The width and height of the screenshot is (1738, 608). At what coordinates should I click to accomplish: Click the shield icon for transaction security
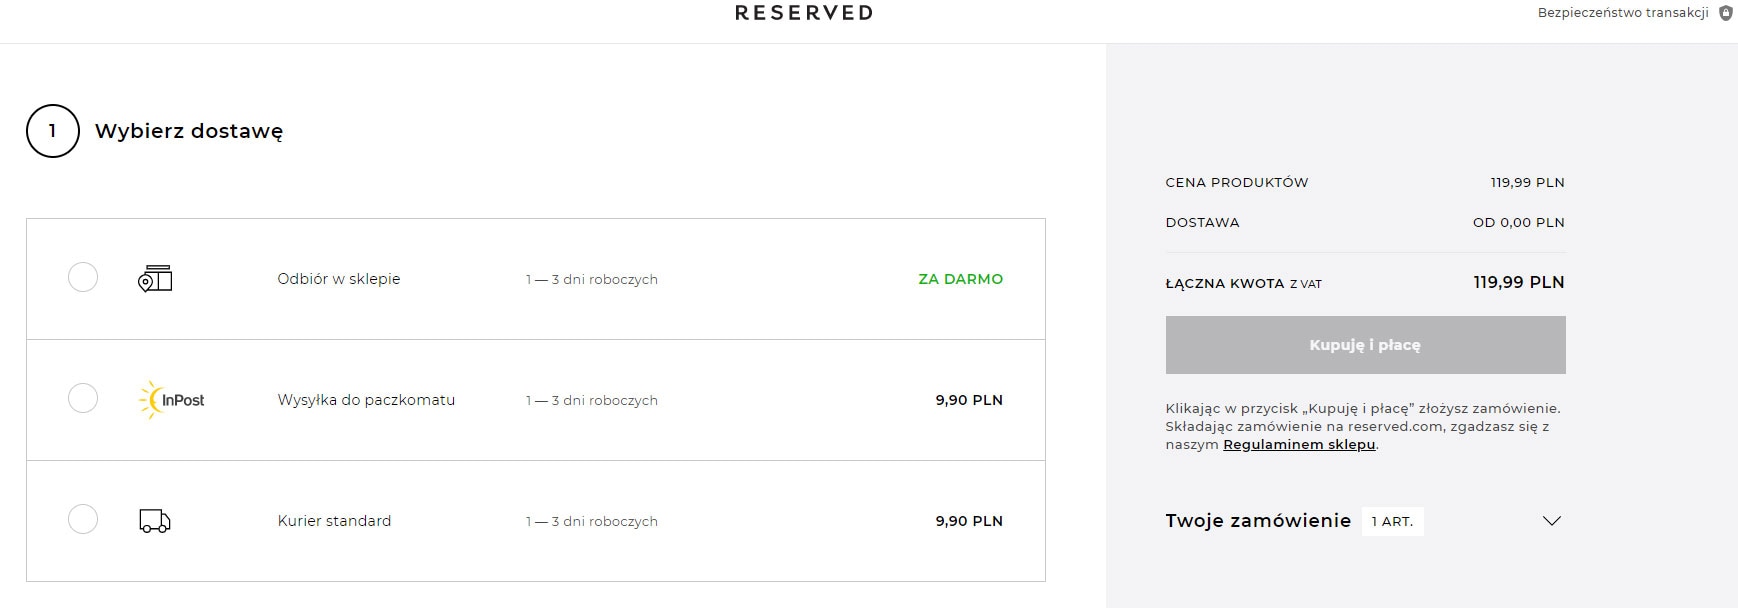[1725, 13]
